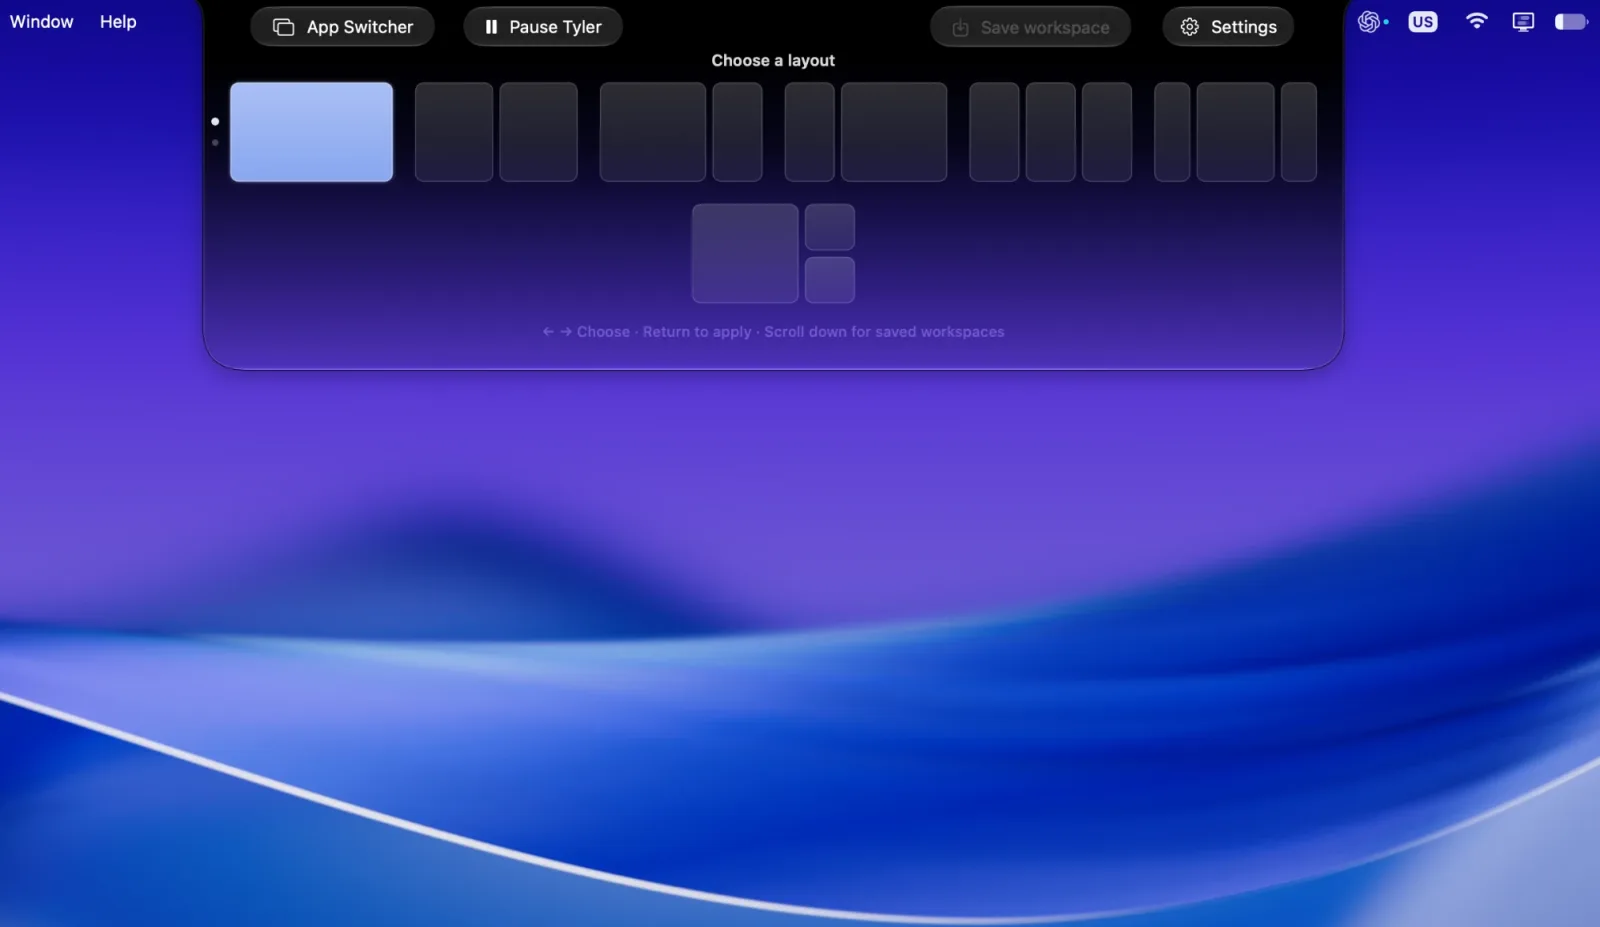Switch the US input source
Viewport: 1600px width, 927px height.
[x=1422, y=21]
